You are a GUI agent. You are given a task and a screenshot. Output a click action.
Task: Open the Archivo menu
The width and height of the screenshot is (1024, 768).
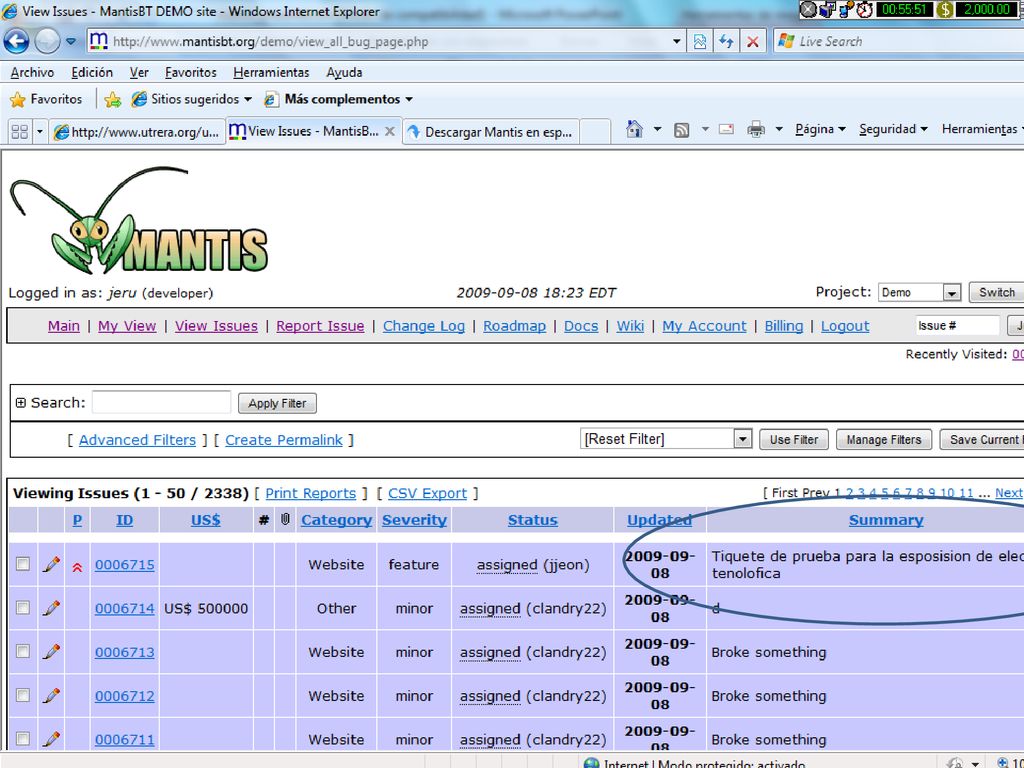pyautogui.click(x=32, y=72)
